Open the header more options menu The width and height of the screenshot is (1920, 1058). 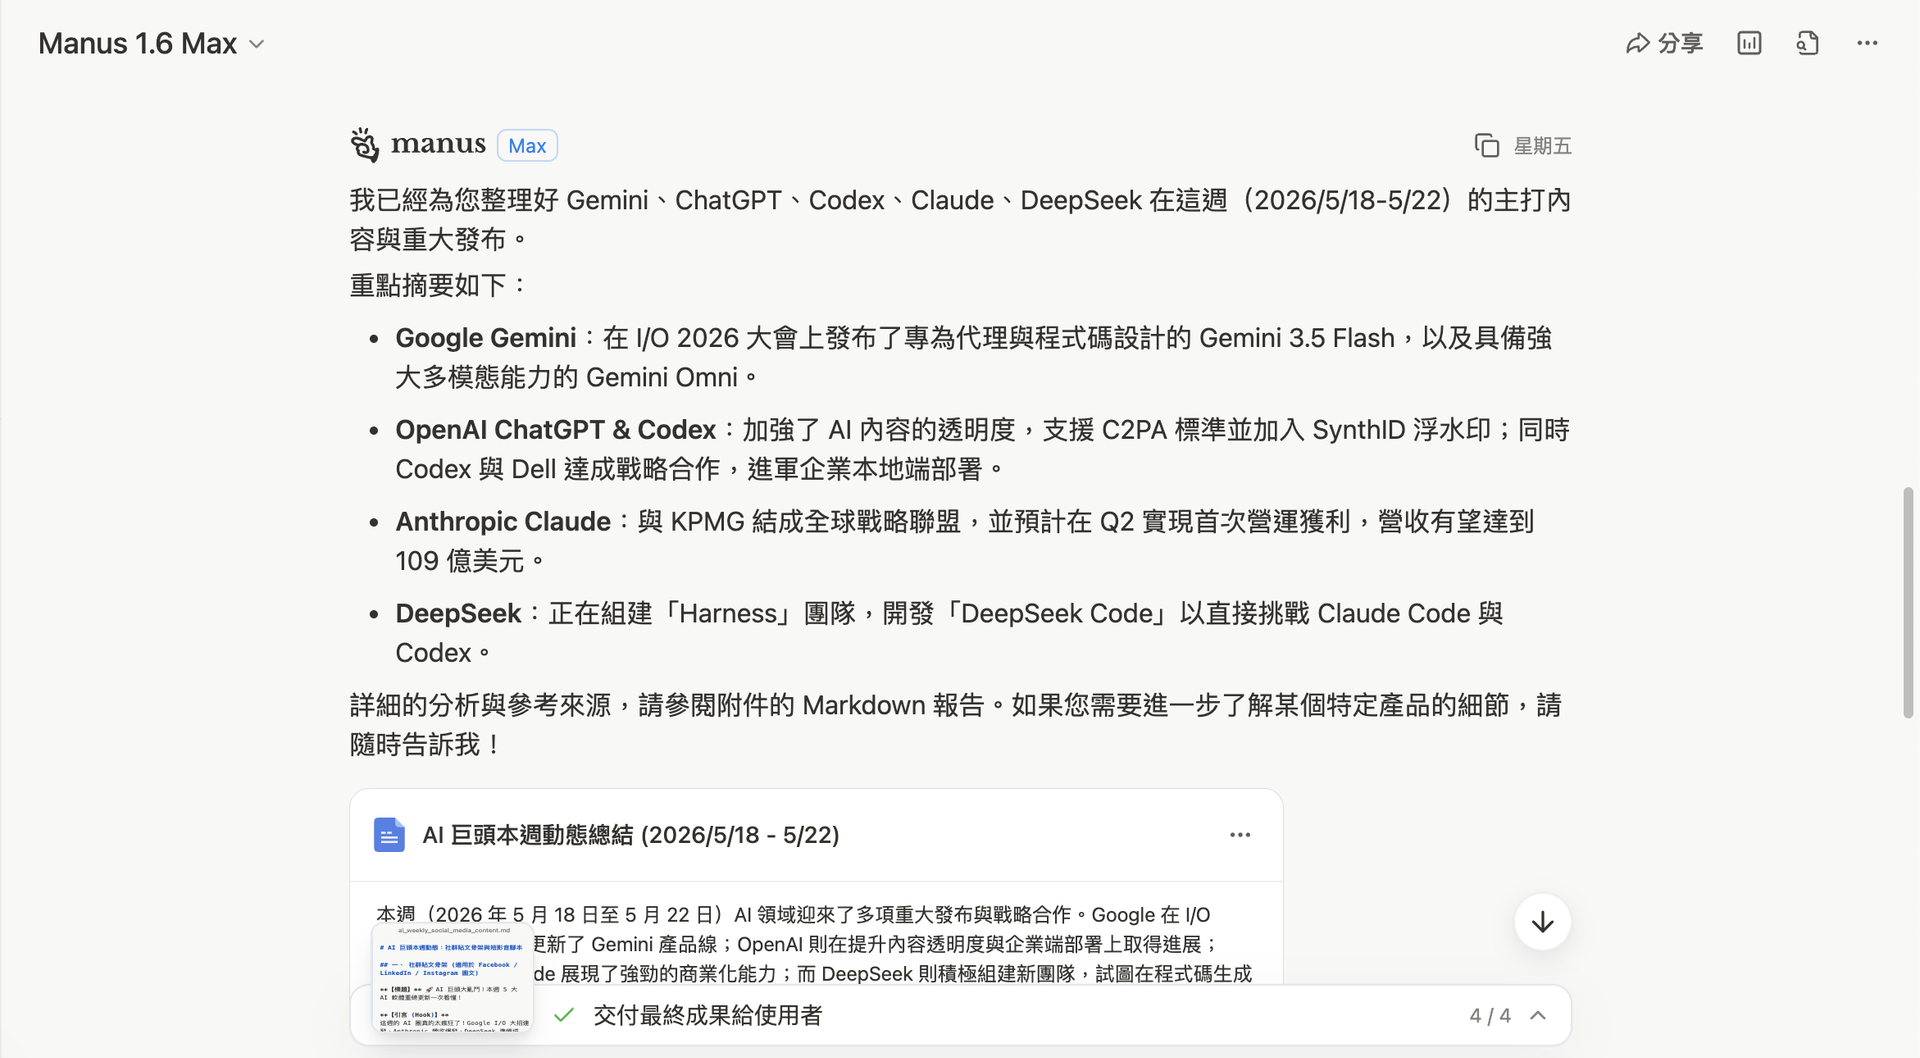click(1867, 43)
